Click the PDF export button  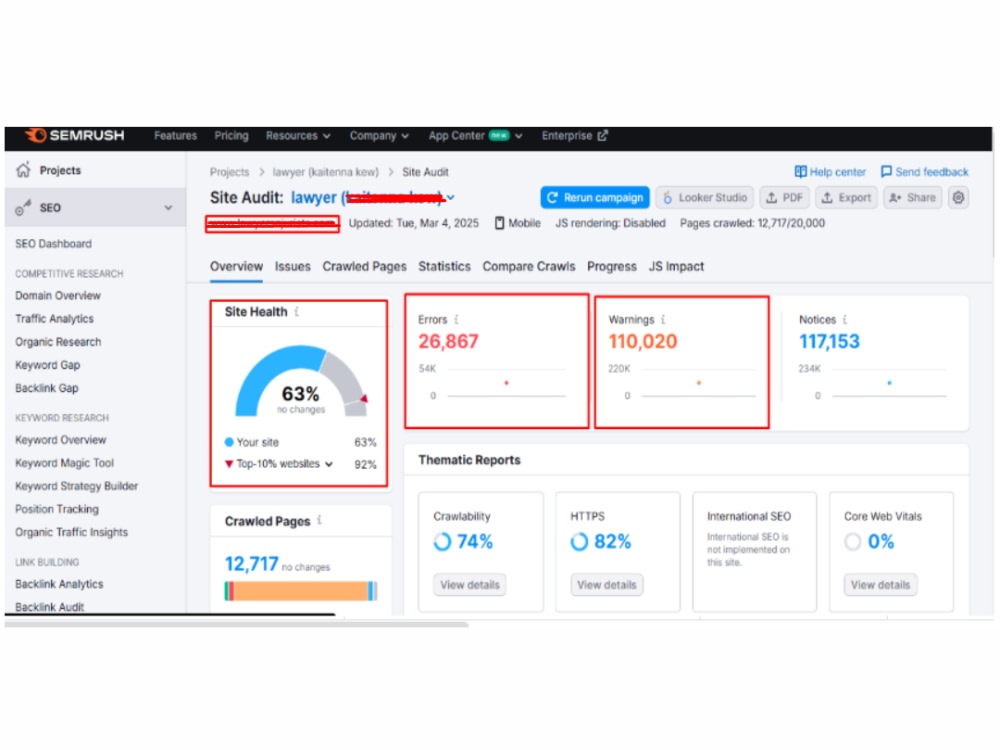tap(784, 198)
